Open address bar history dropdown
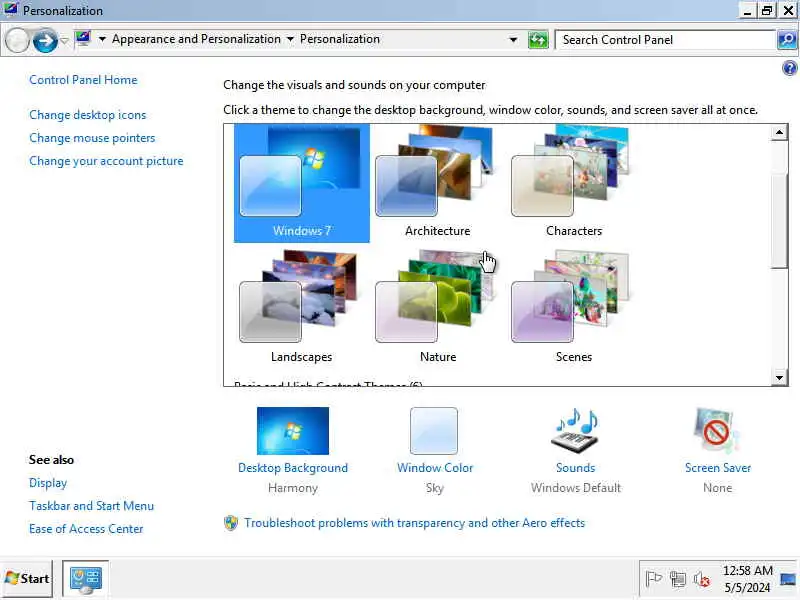Screen dimensions: 800x600 tap(513, 39)
